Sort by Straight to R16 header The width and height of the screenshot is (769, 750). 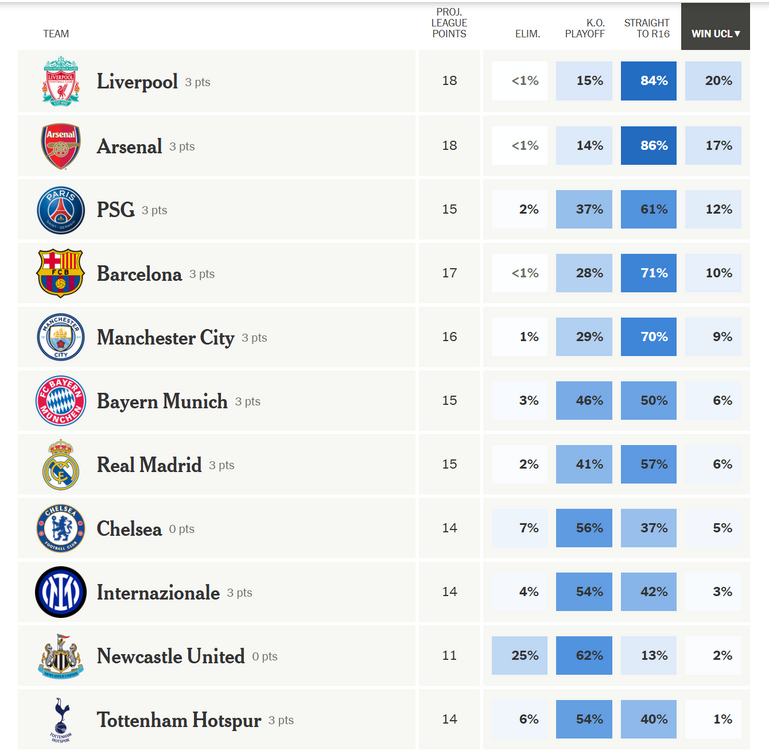[x=647, y=28]
